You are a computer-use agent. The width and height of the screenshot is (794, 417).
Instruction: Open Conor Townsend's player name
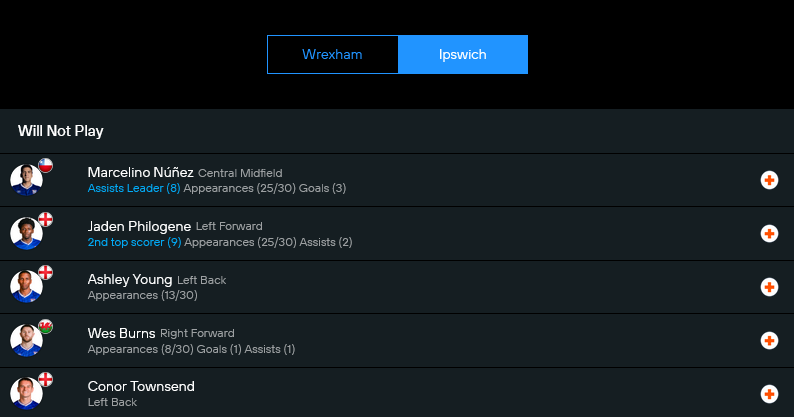(141, 386)
